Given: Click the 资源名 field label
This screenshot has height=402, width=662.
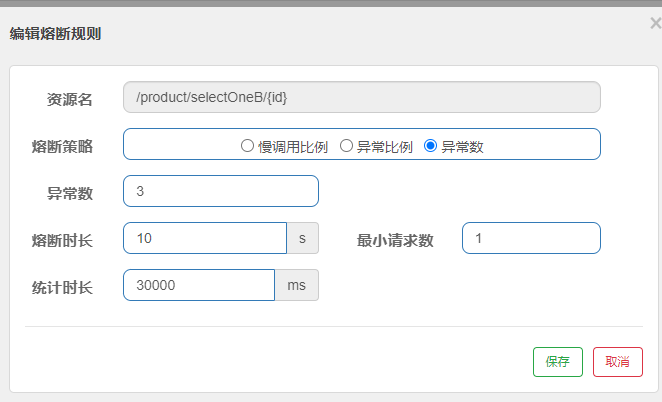Looking at the screenshot, I should (70, 99).
